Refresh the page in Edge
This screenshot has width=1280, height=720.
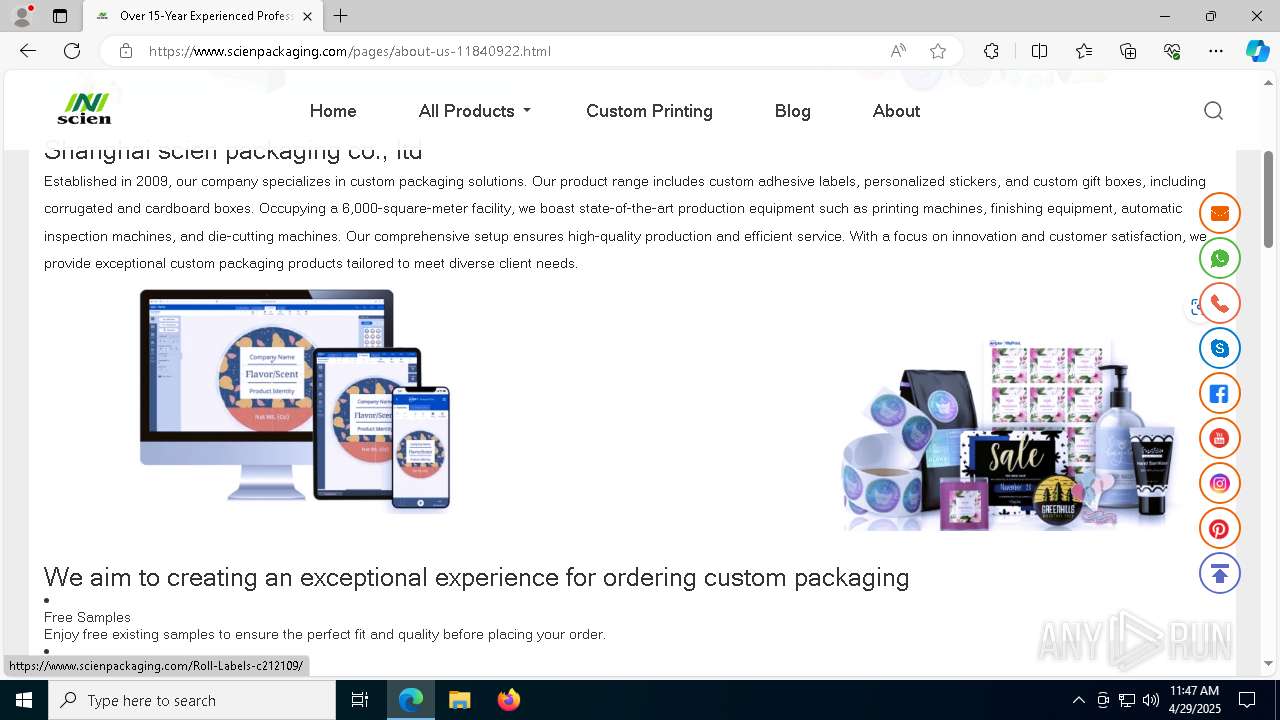pyautogui.click(x=72, y=51)
